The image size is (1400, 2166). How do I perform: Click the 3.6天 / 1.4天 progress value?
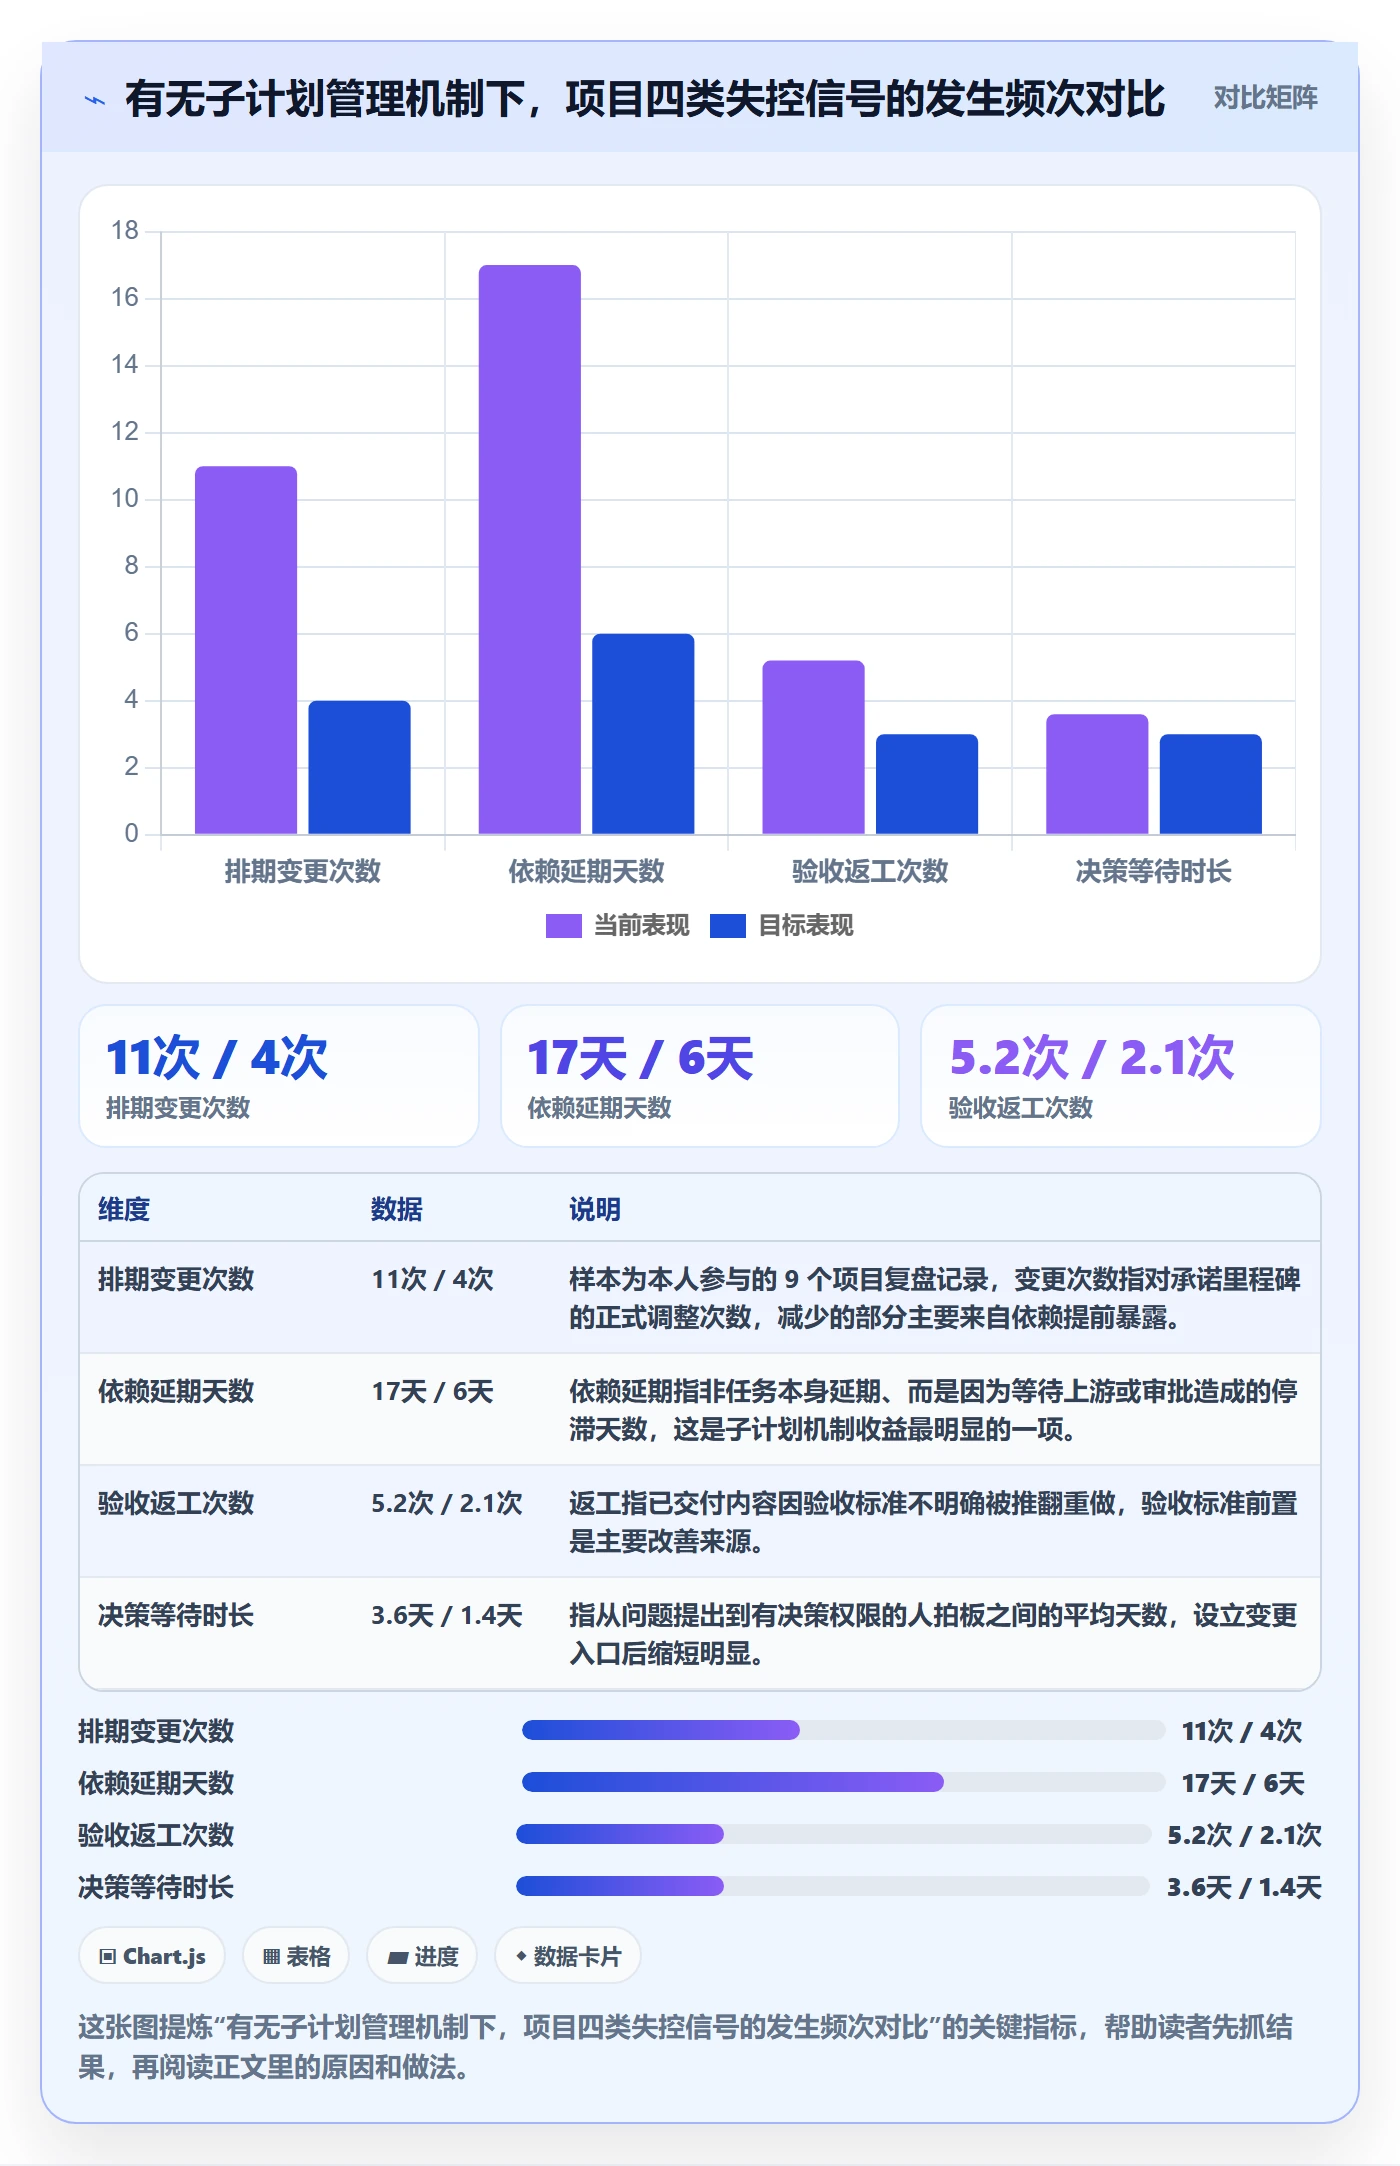pyautogui.click(x=1244, y=1887)
